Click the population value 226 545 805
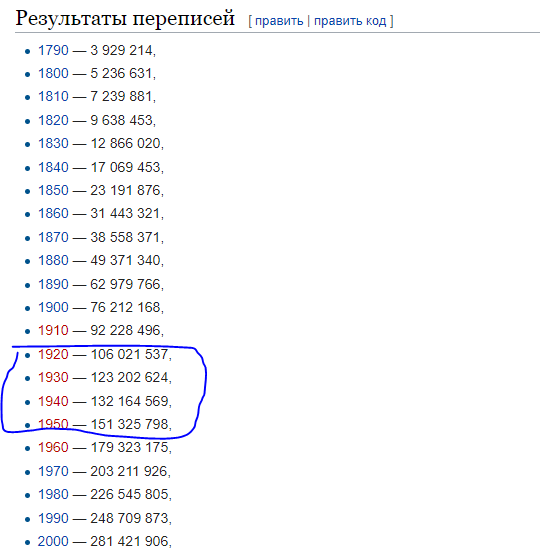The width and height of the screenshot is (540, 554). tap(129, 494)
